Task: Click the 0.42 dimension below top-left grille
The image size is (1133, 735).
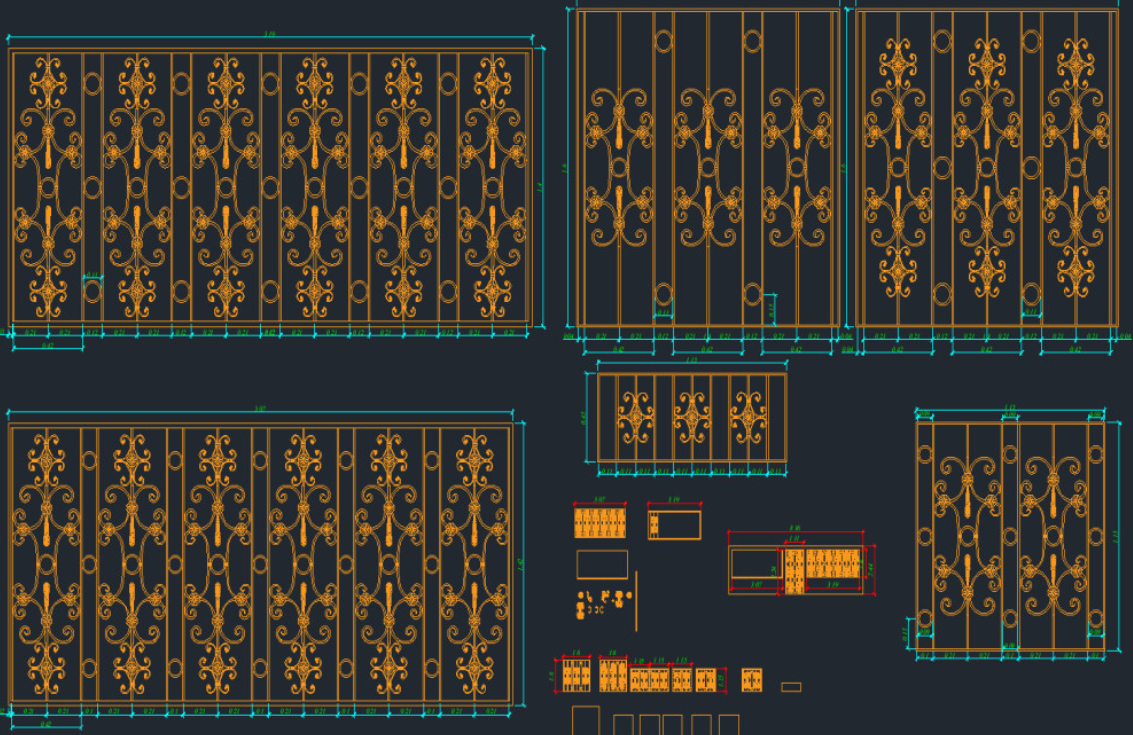Action: [x=48, y=346]
